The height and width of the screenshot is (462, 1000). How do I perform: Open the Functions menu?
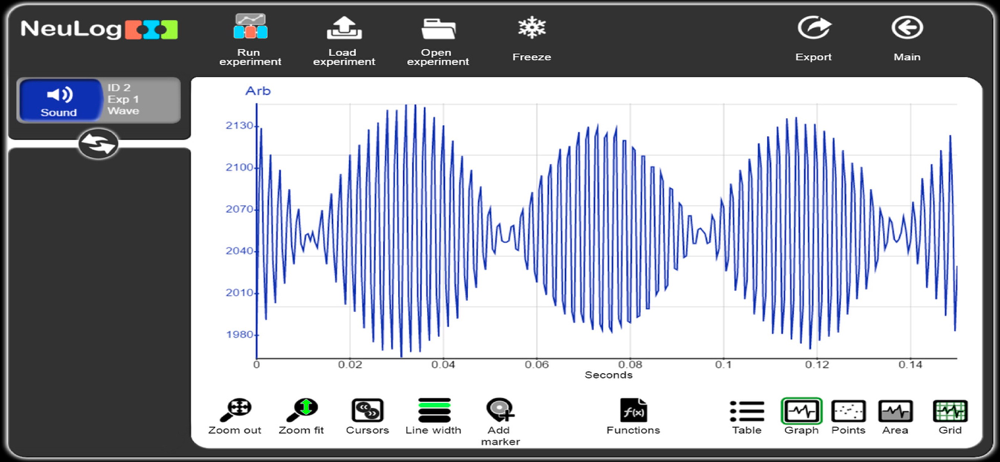(x=633, y=411)
